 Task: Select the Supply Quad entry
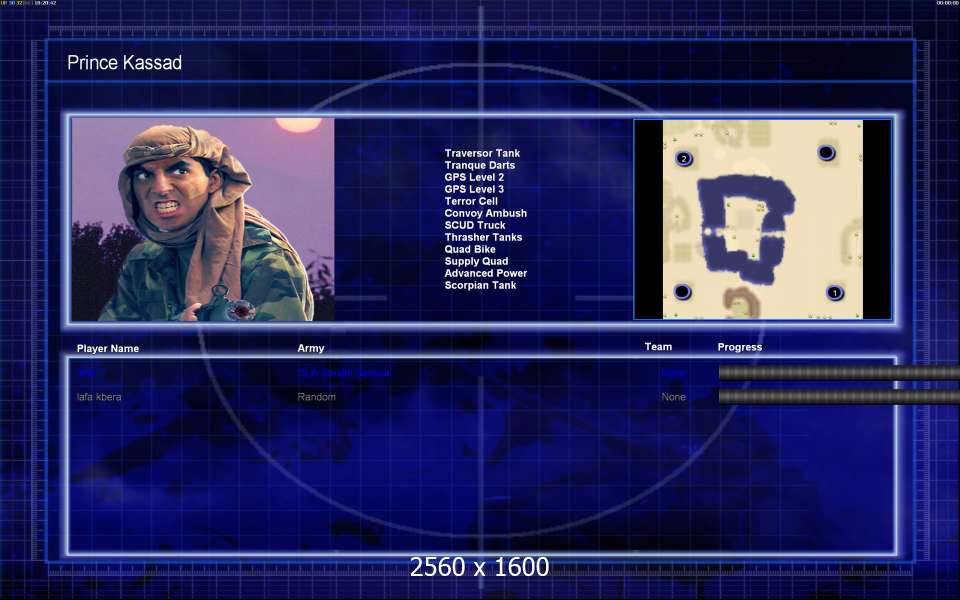[x=476, y=261]
